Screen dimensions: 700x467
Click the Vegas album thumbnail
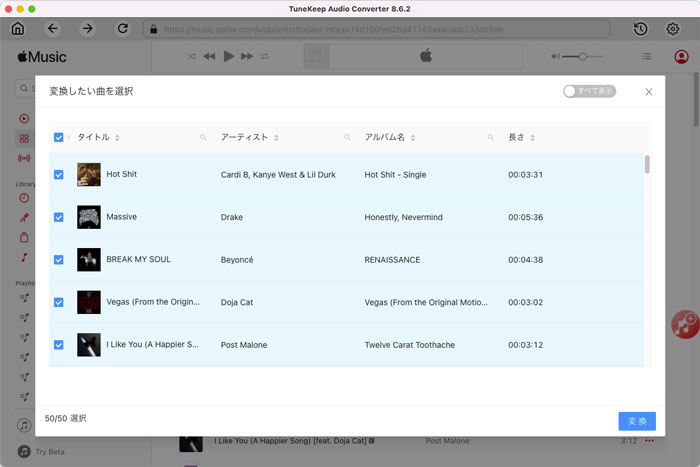tap(89, 302)
